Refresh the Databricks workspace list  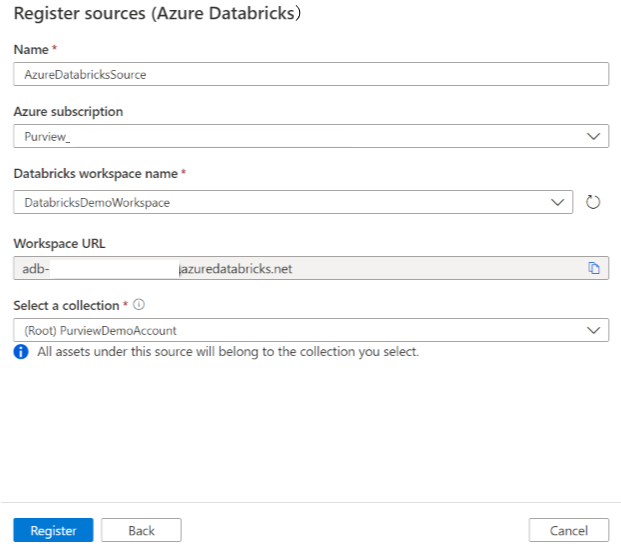click(593, 202)
